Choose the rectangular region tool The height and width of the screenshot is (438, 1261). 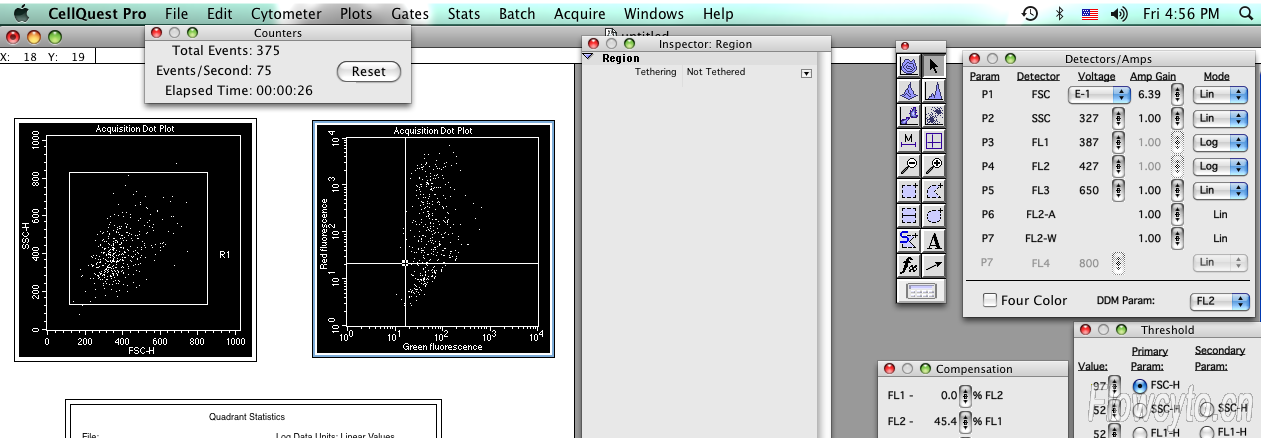[x=909, y=191]
